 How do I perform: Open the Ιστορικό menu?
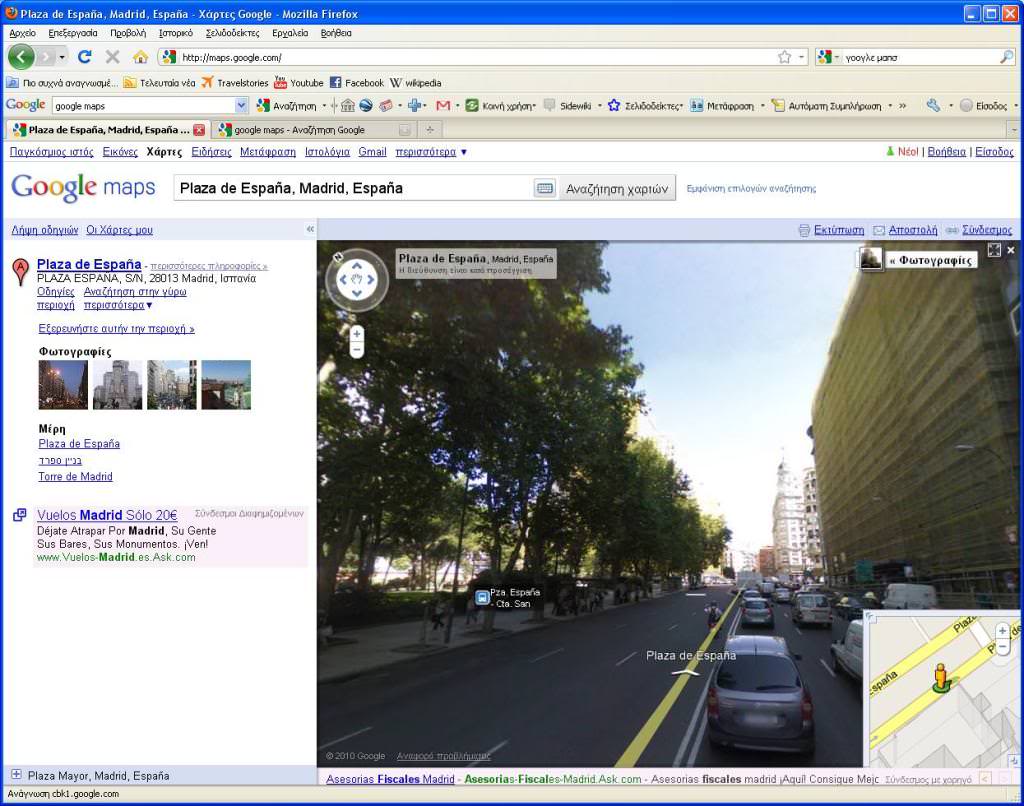click(176, 33)
